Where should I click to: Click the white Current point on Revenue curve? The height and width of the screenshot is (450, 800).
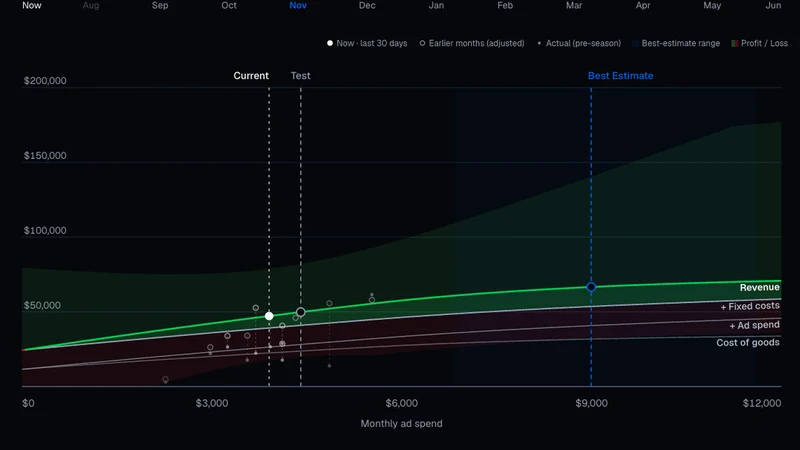pos(269,316)
